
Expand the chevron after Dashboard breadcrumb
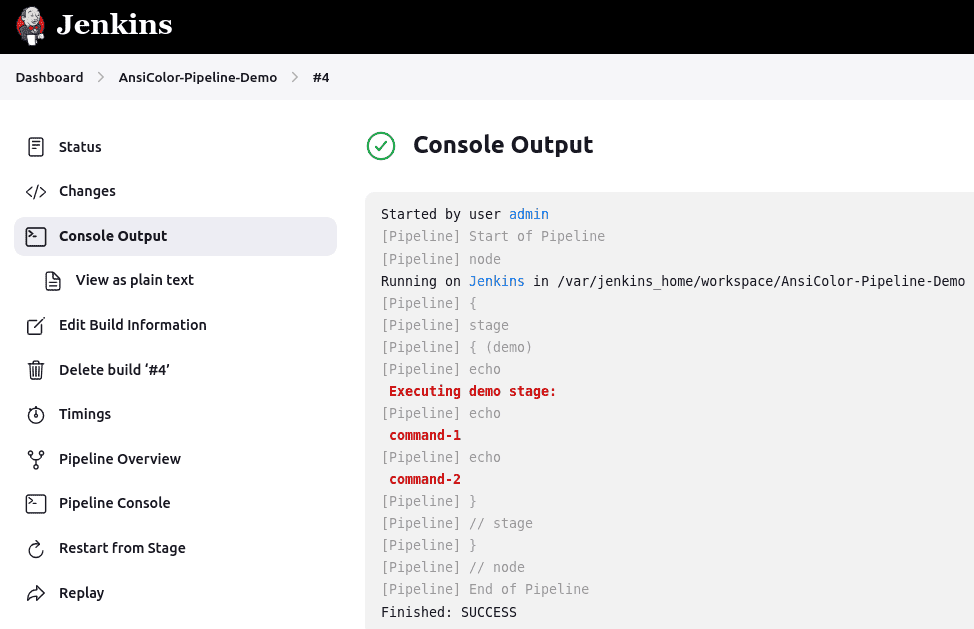click(101, 78)
